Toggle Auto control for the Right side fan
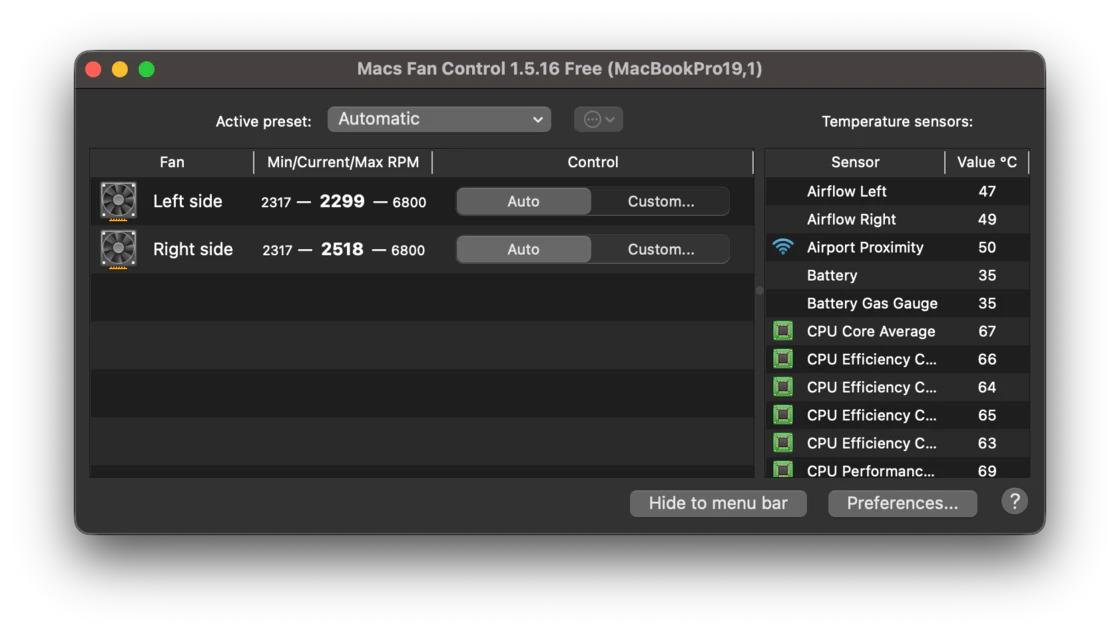 [x=523, y=248]
